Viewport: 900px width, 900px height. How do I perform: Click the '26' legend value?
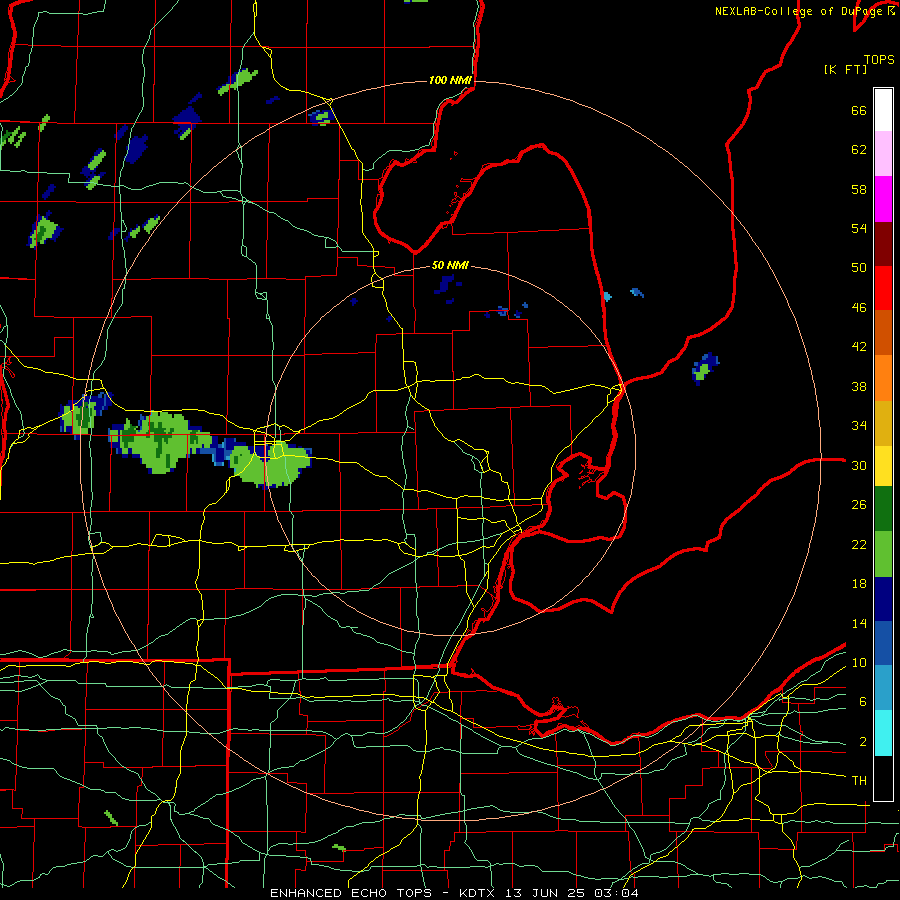coord(859,505)
